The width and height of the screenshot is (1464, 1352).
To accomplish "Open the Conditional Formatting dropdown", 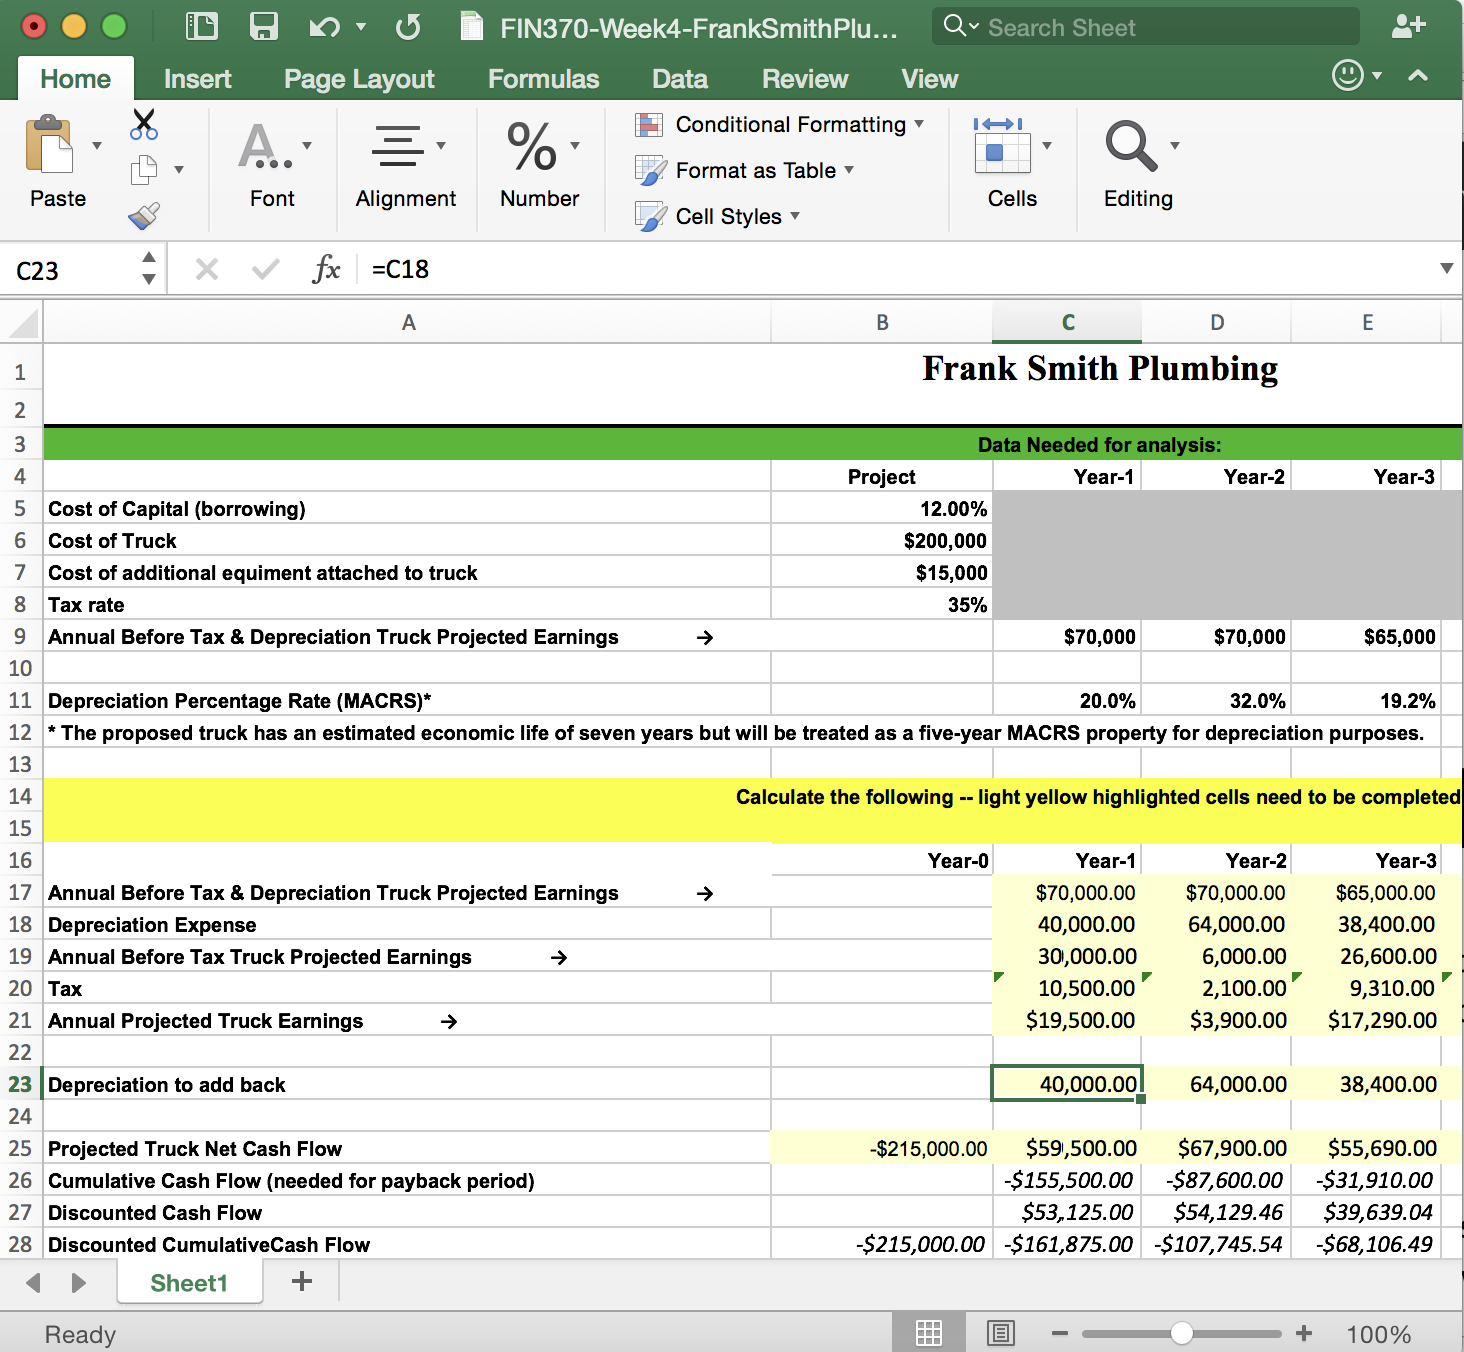I will (x=780, y=125).
